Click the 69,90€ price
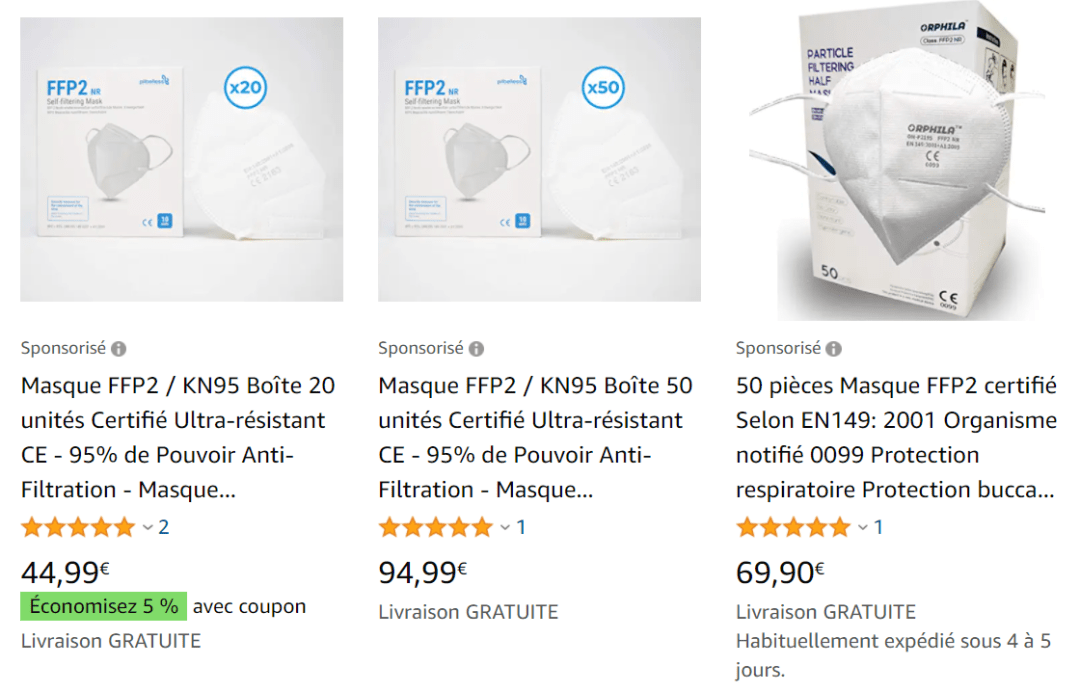The image size is (1080, 692). click(780, 572)
